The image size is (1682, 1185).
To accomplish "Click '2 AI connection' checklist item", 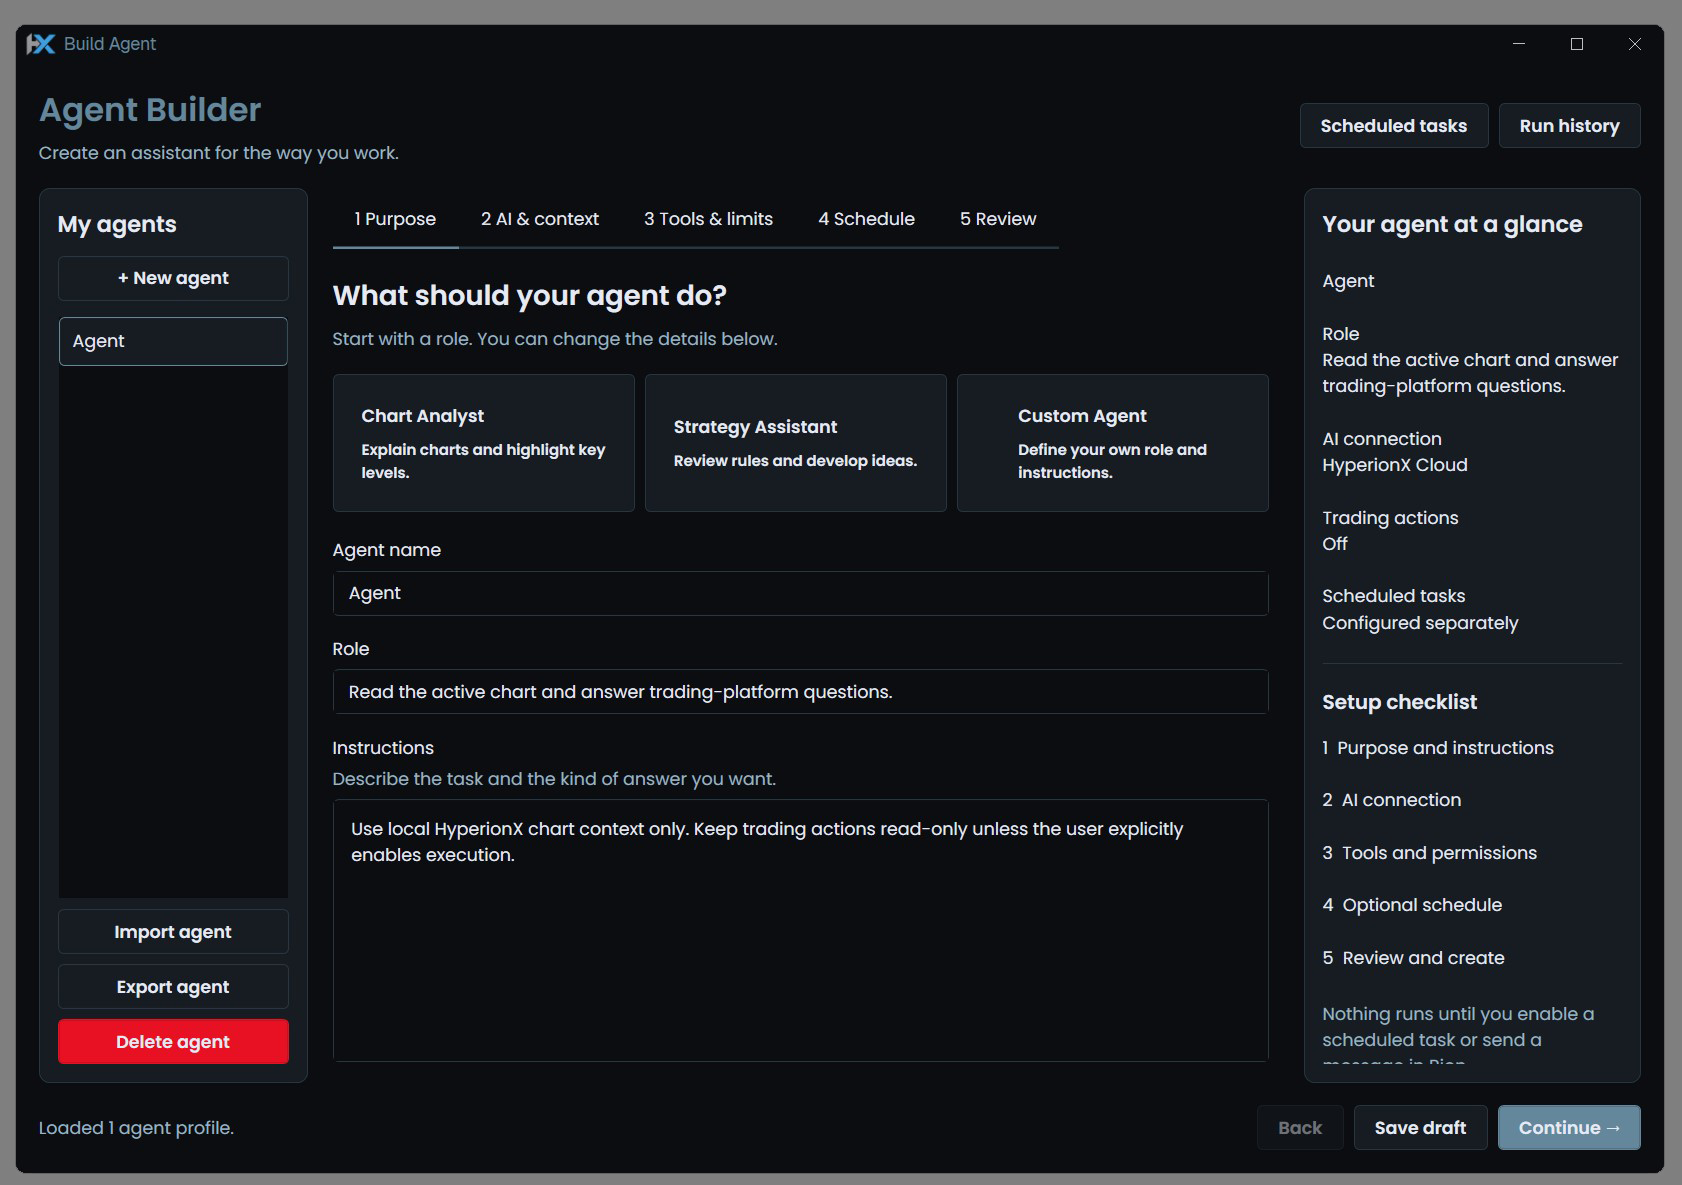I will click(1391, 800).
